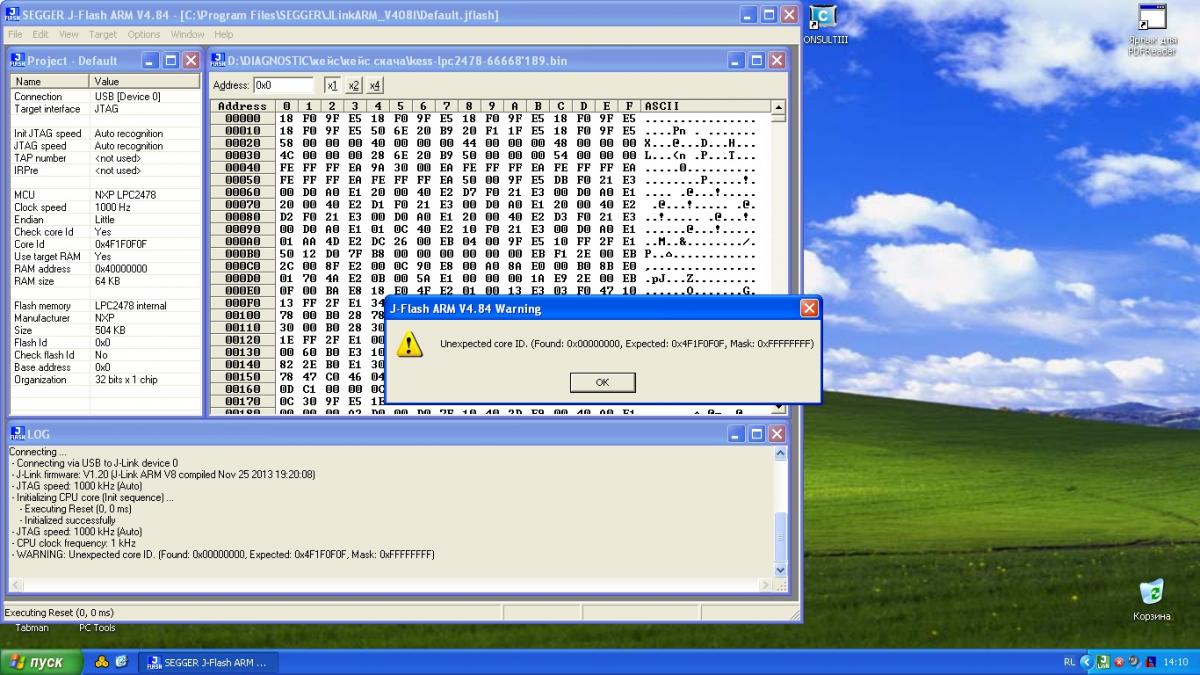
Task: Select the Organization '32 bits x 1 chip' value
Action: point(126,380)
